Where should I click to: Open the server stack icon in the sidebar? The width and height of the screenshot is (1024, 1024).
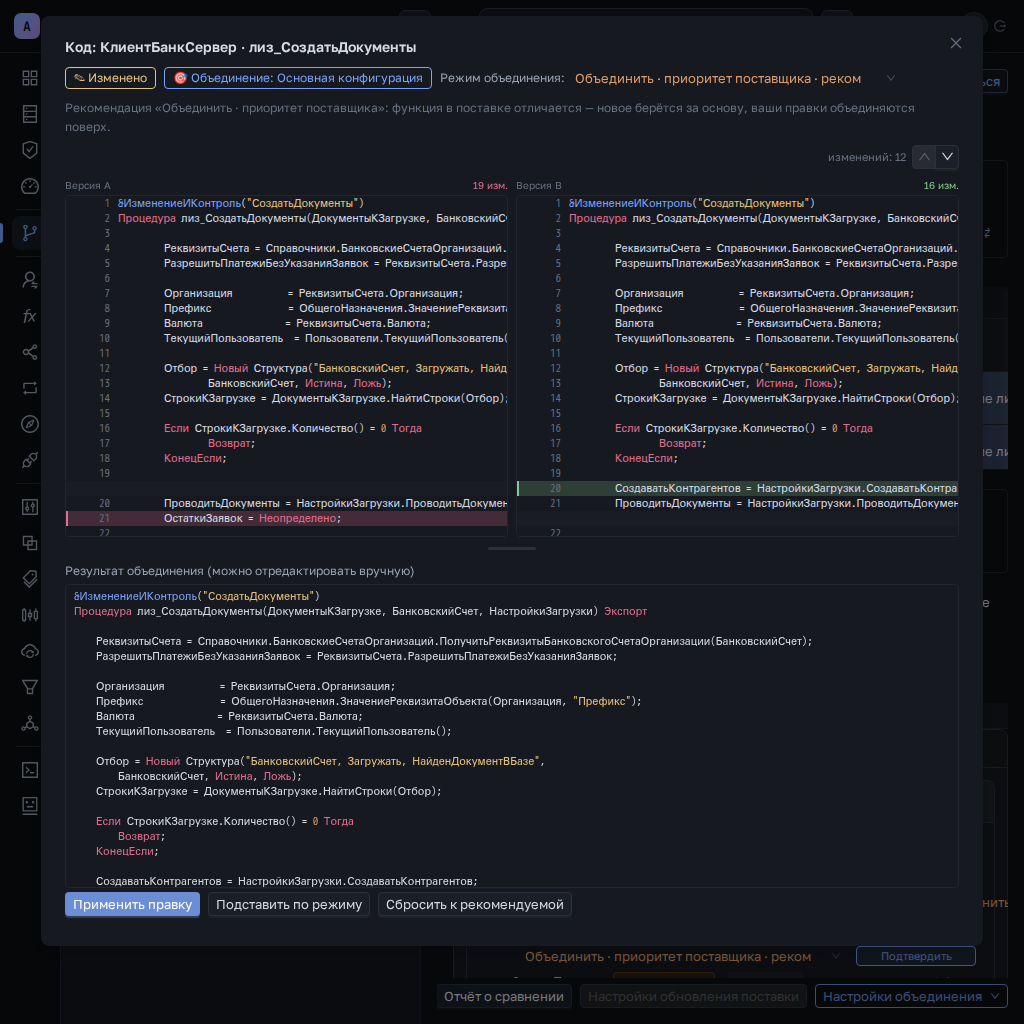(x=29, y=114)
